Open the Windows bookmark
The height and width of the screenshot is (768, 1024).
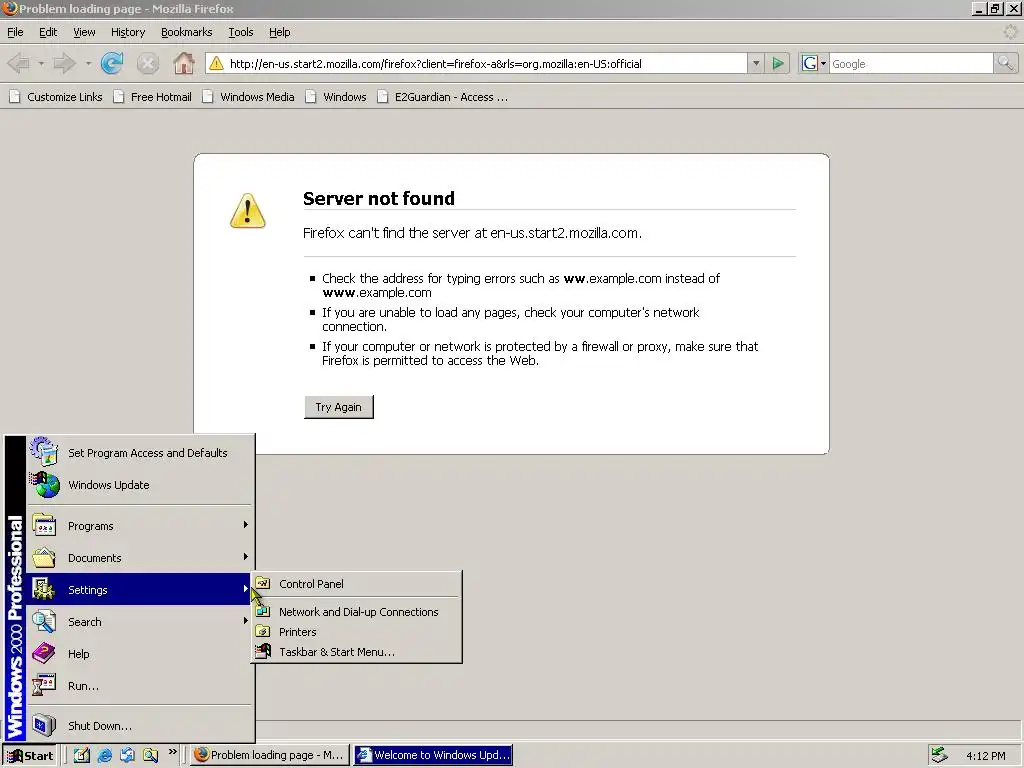[x=336, y=97]
